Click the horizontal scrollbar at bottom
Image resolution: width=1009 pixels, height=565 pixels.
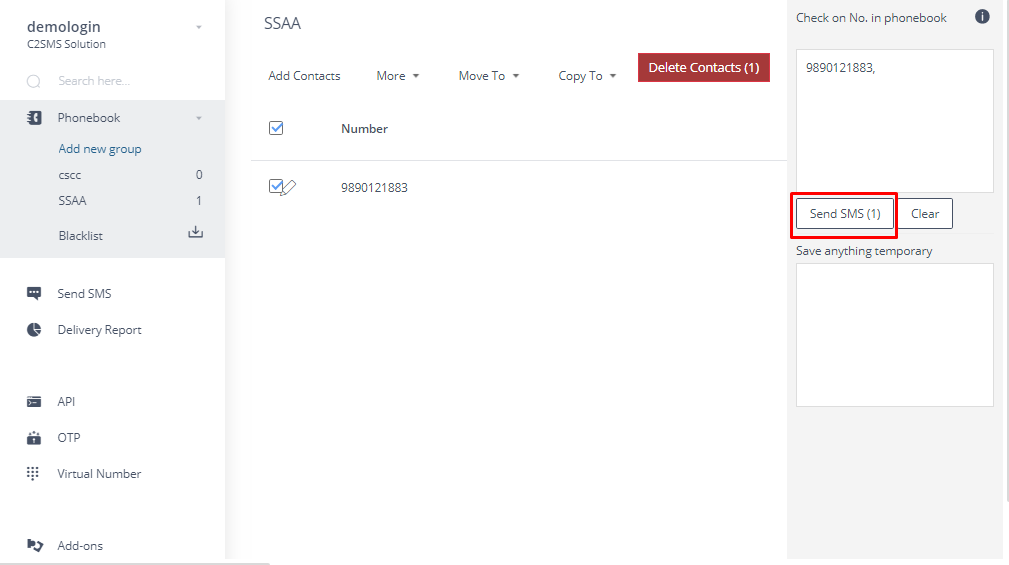pos(134,563)
